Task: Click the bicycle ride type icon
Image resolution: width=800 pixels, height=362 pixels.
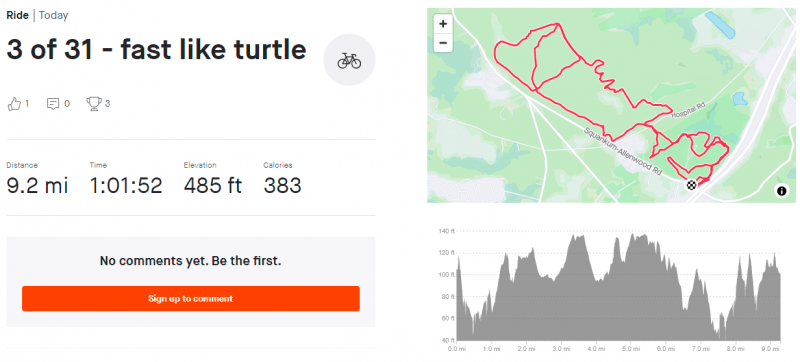Action: (x=349, y=60)
